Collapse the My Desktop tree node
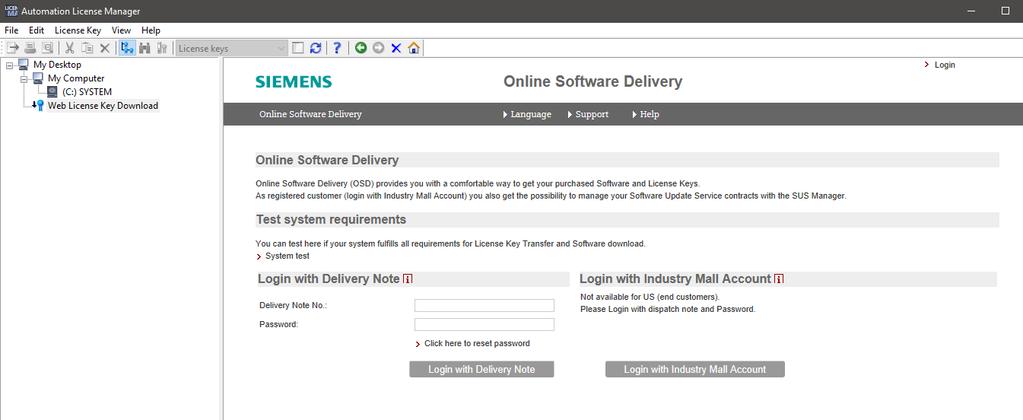The width and height of the screenshot is (1023, 420). 10,65
